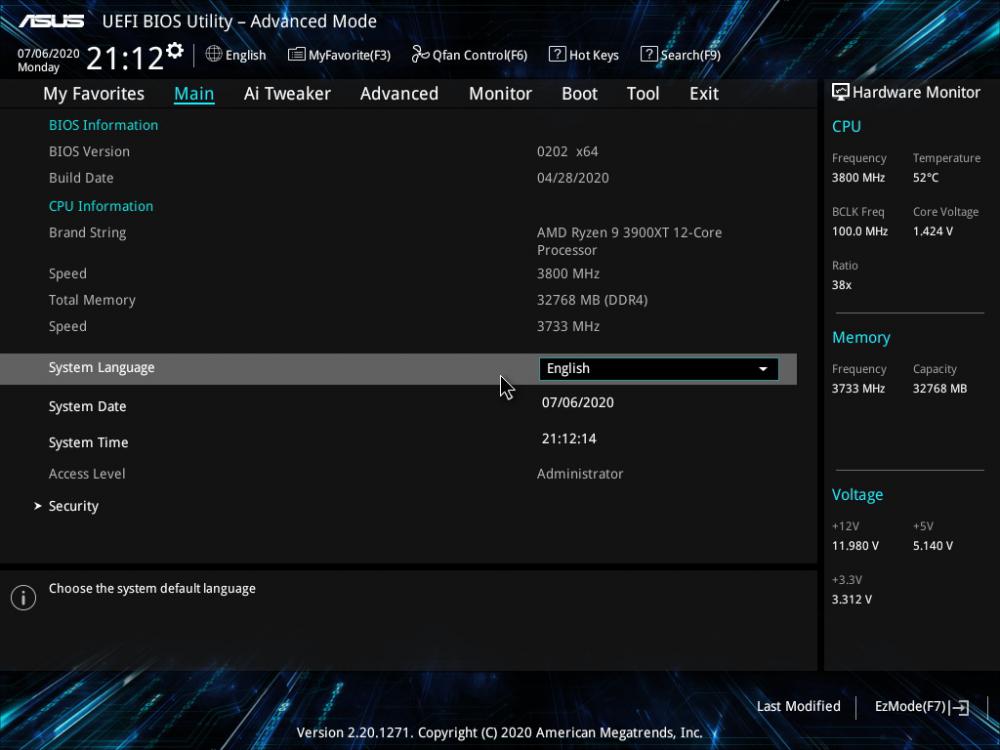Click the Hardware Monitor icon

point(841,92)
